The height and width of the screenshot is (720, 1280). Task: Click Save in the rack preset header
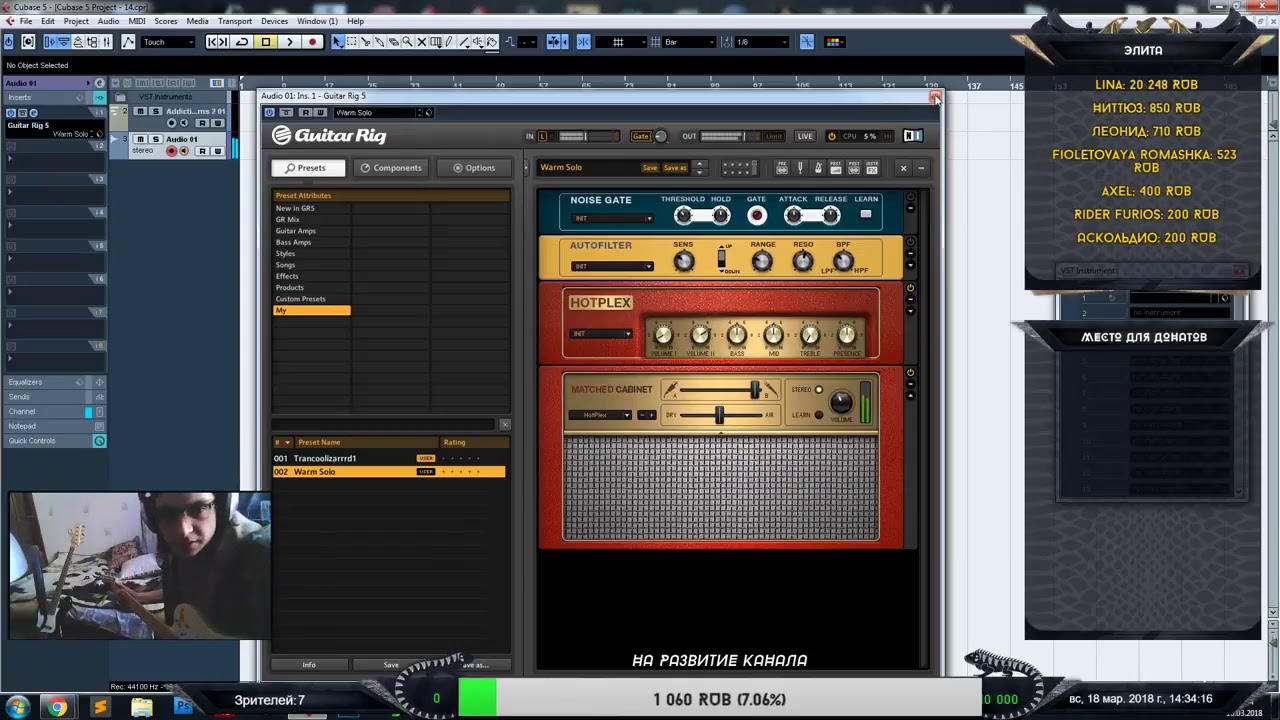650,168
